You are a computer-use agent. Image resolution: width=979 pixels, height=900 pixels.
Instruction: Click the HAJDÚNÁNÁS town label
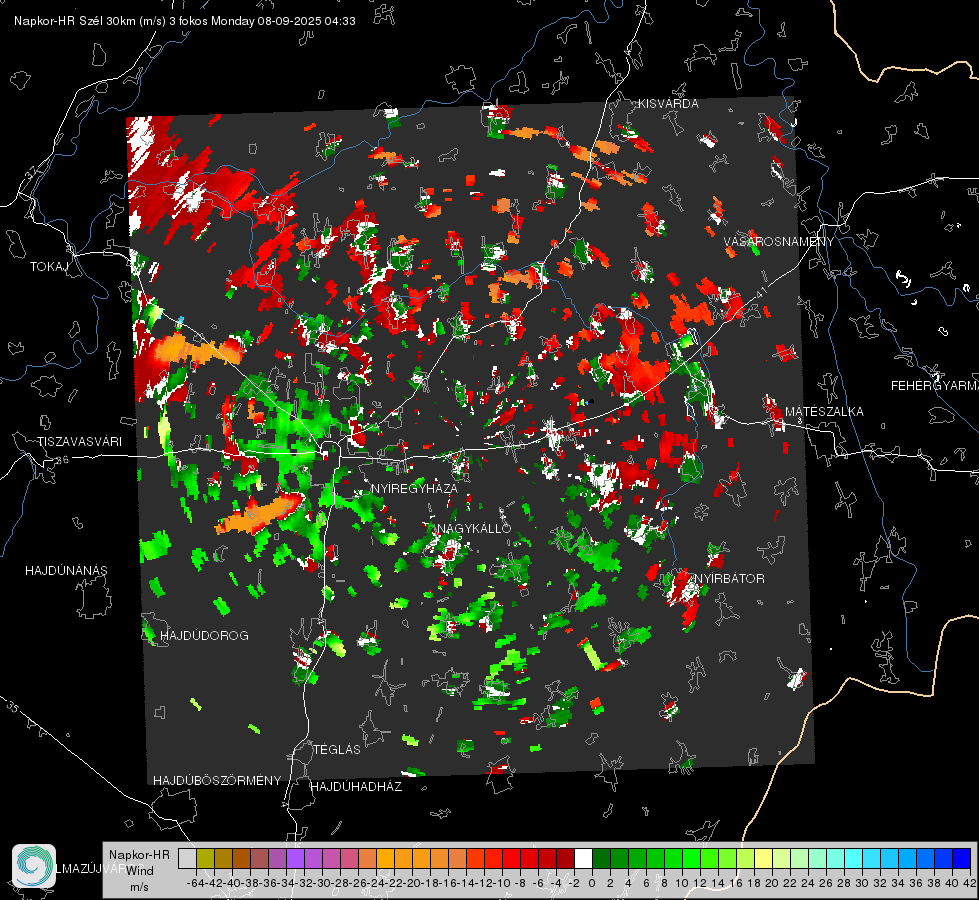click(66, 570)
